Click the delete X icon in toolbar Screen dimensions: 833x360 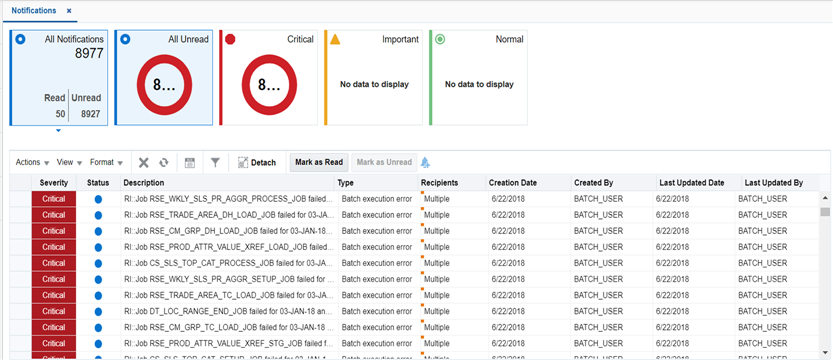143,162
